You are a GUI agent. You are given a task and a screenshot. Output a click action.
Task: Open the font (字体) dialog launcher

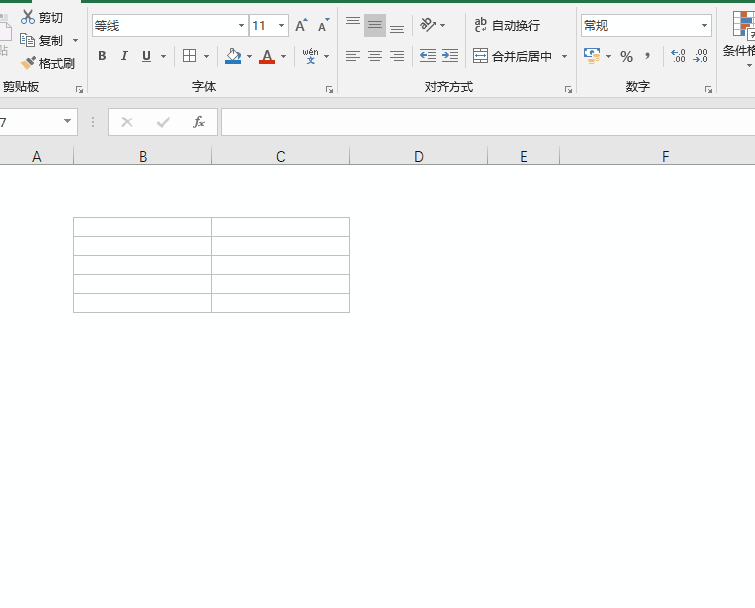point(329,90)
